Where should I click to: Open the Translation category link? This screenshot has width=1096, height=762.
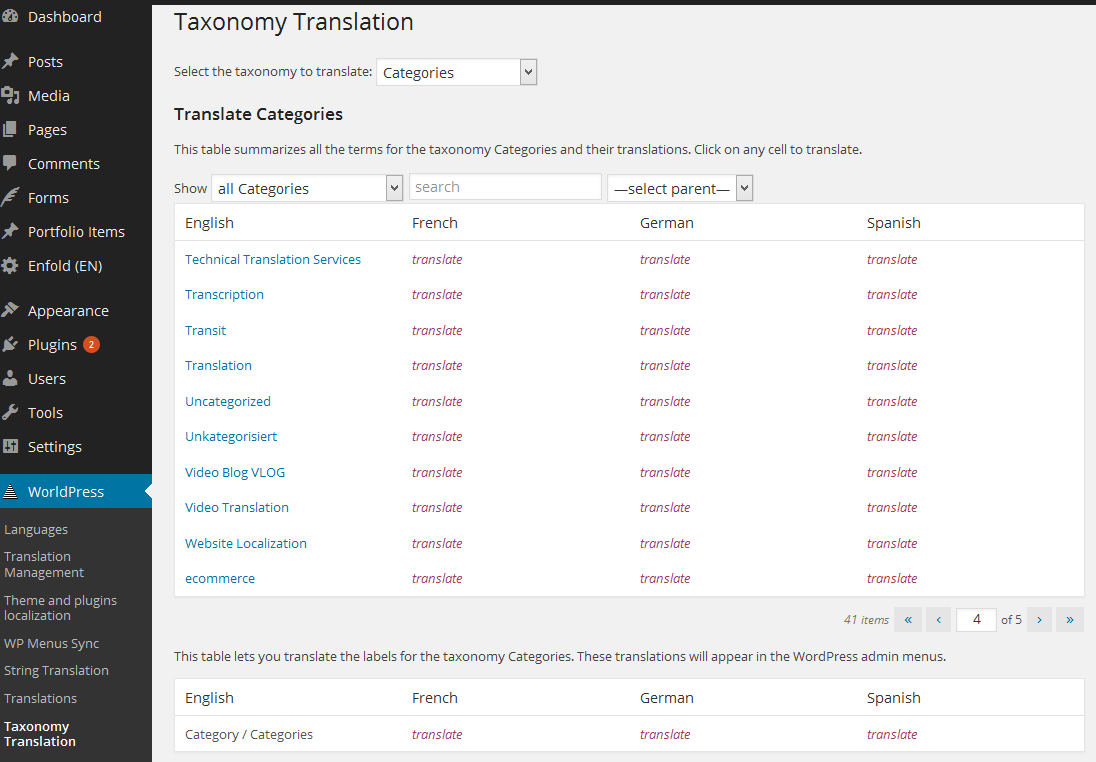pos(218,365)
